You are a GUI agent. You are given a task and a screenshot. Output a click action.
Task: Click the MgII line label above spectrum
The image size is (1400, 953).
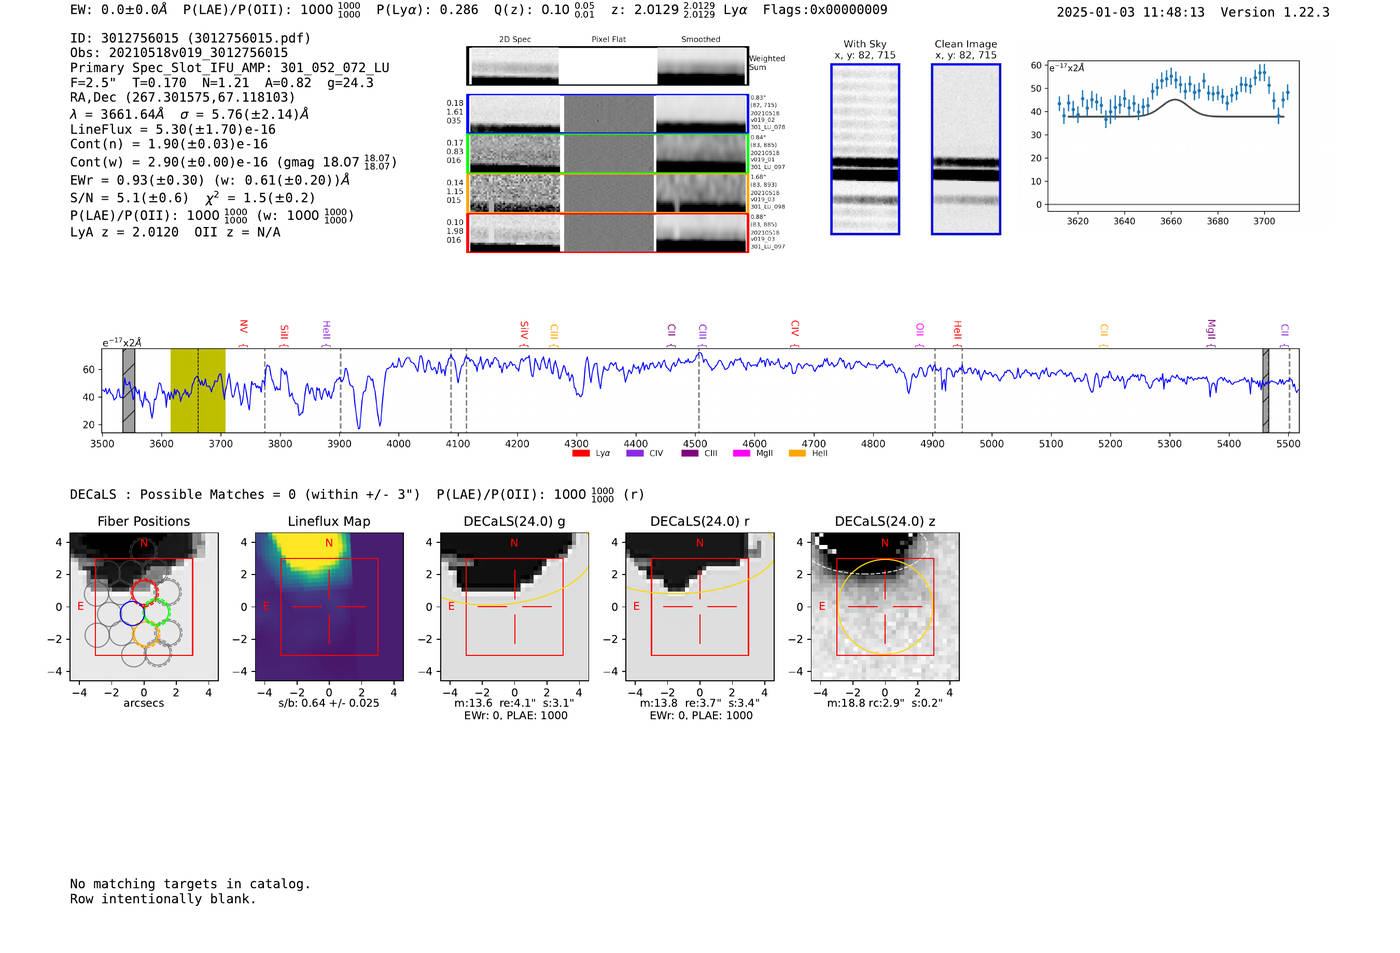(1211, 329)
